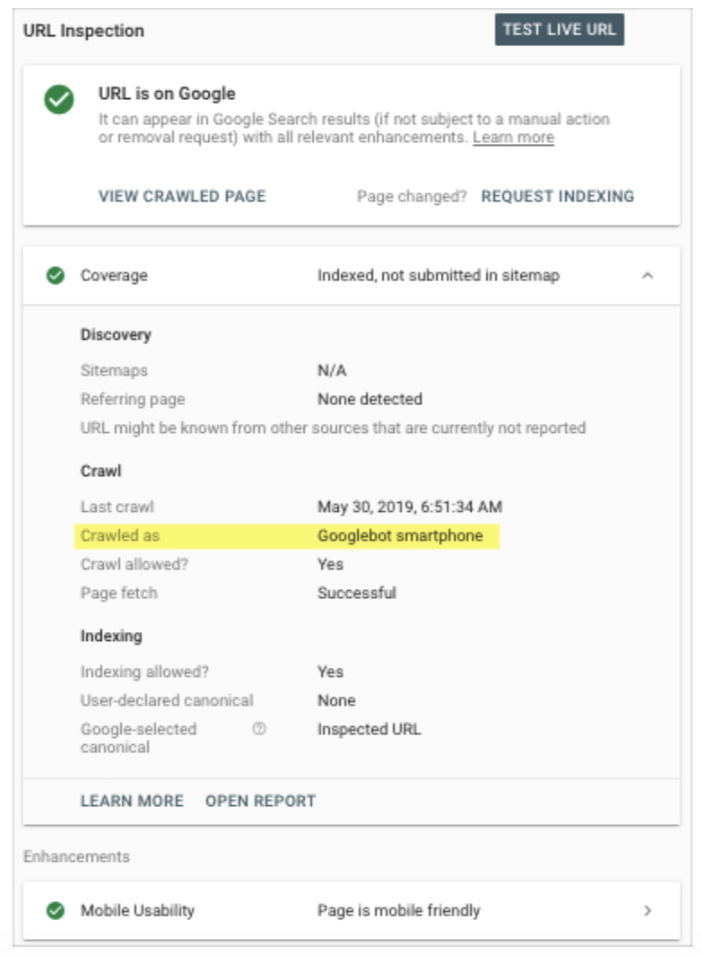Click the 'User-declared canonical' label

[x=167, y=701]
